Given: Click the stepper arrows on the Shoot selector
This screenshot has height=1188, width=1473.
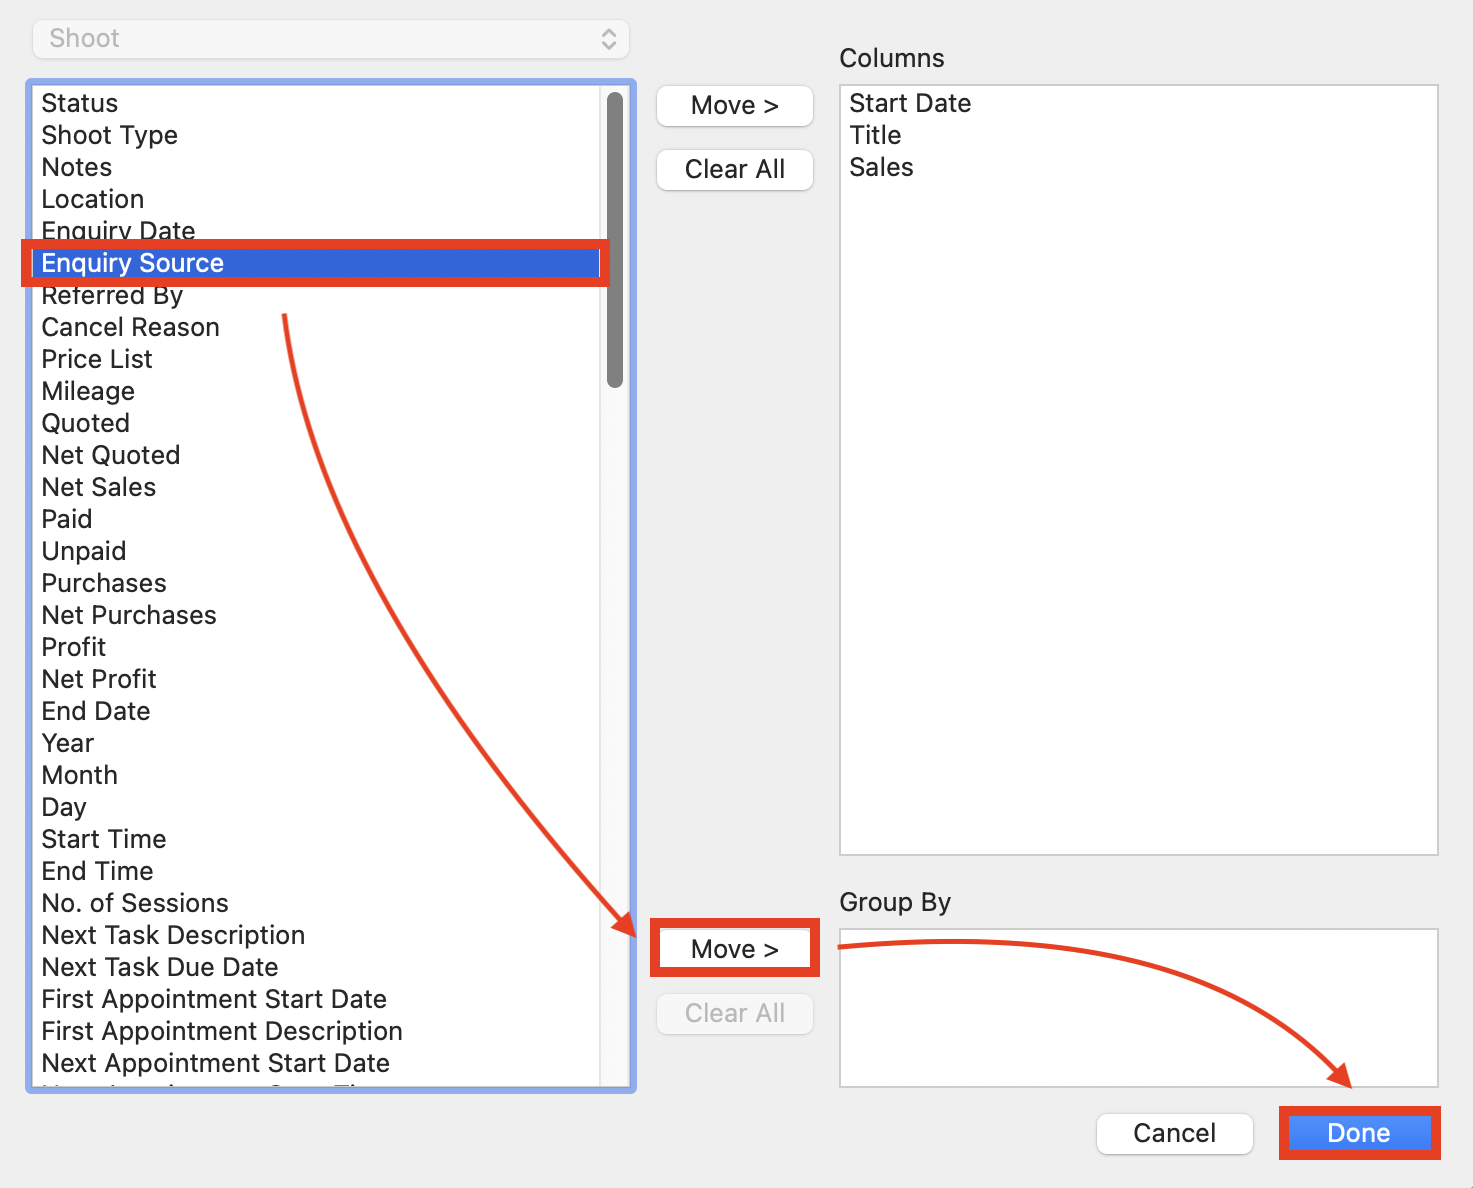Looking at the screenshot, I should click(610, 38).
